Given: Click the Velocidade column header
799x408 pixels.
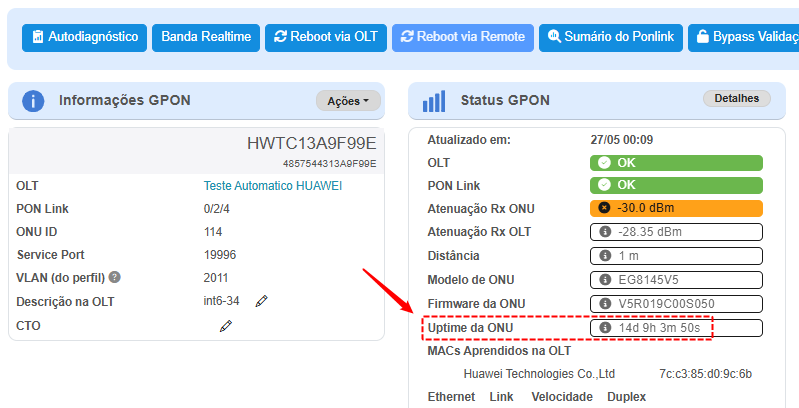Looking at the screenshot, I should 562,397.
